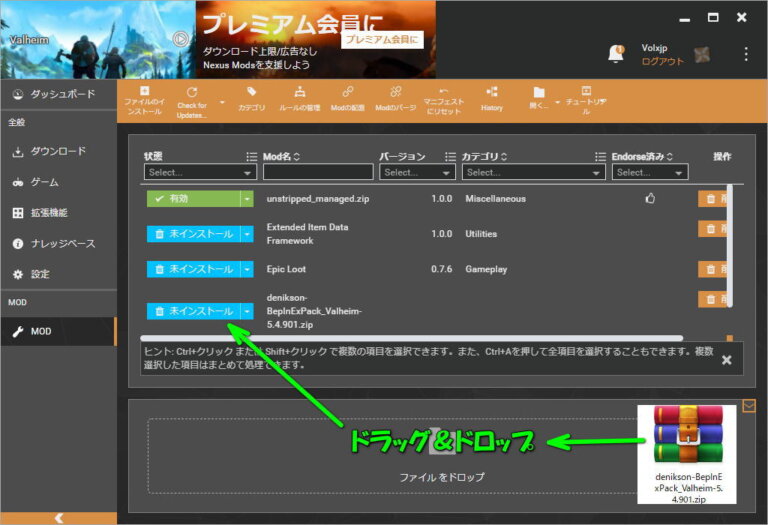Click the delete button for denikson-BepInExPack

click(713, 299)
